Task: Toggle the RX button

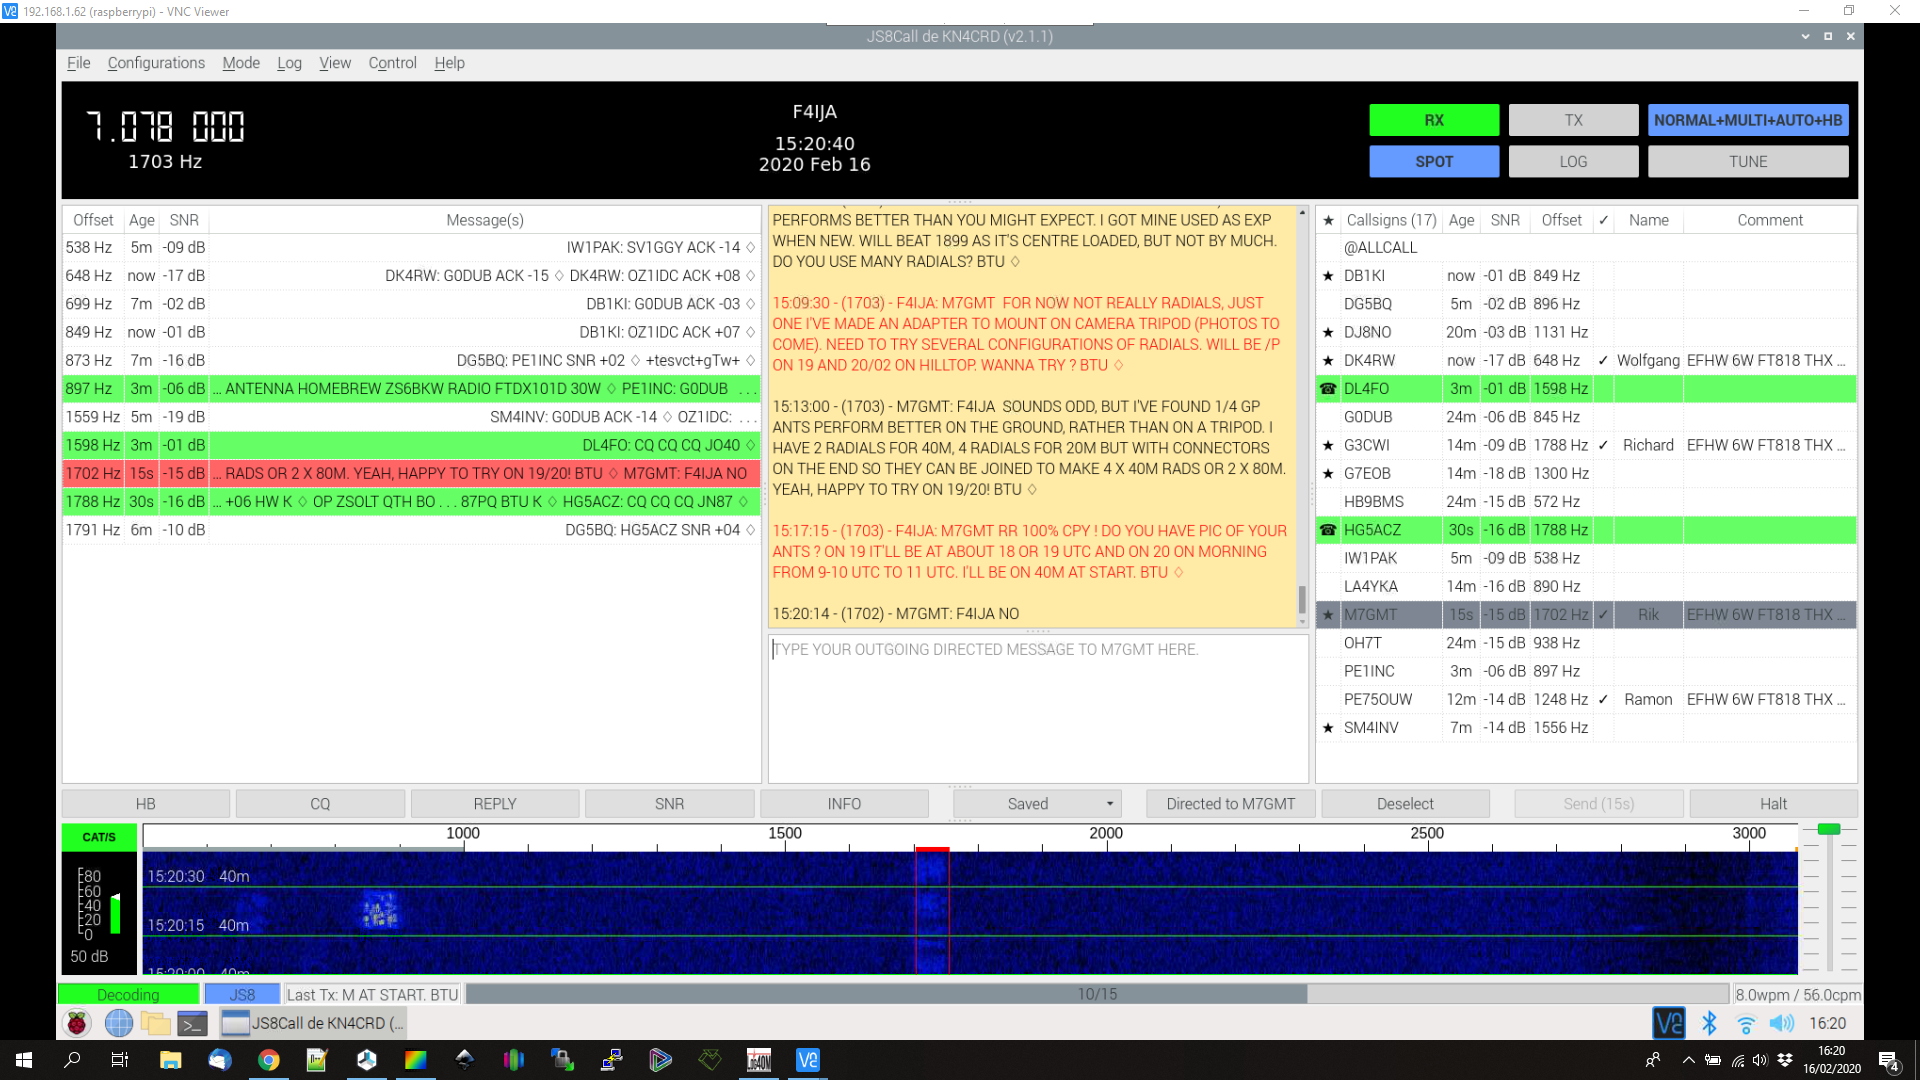Action: pos(1433,120)
